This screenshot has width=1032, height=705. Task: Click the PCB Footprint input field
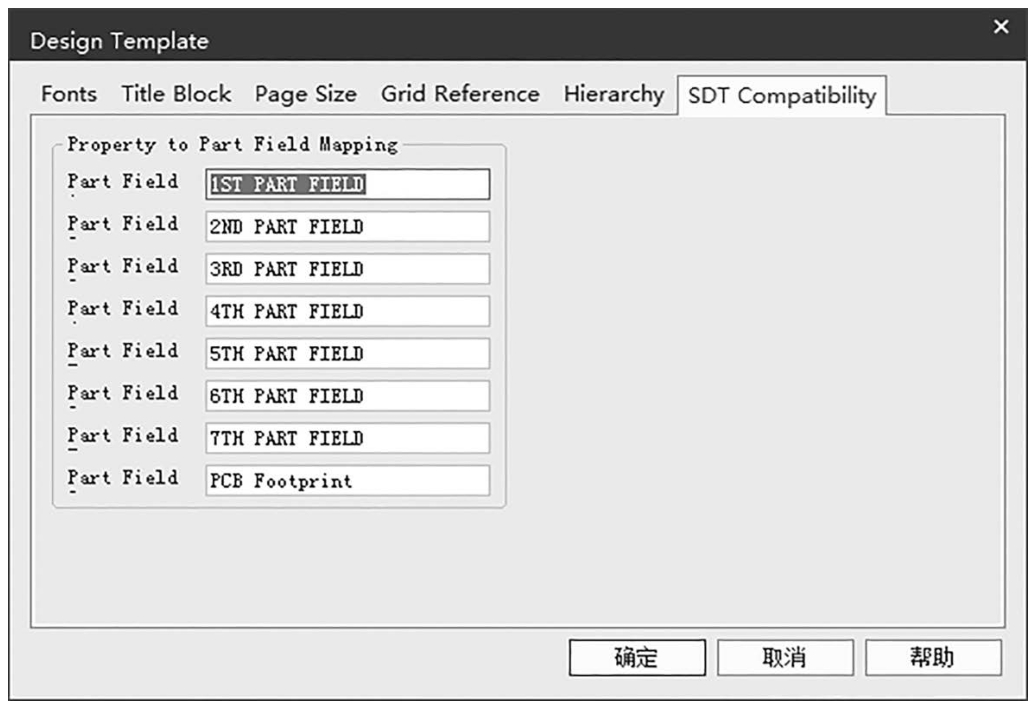click(348, 481)
